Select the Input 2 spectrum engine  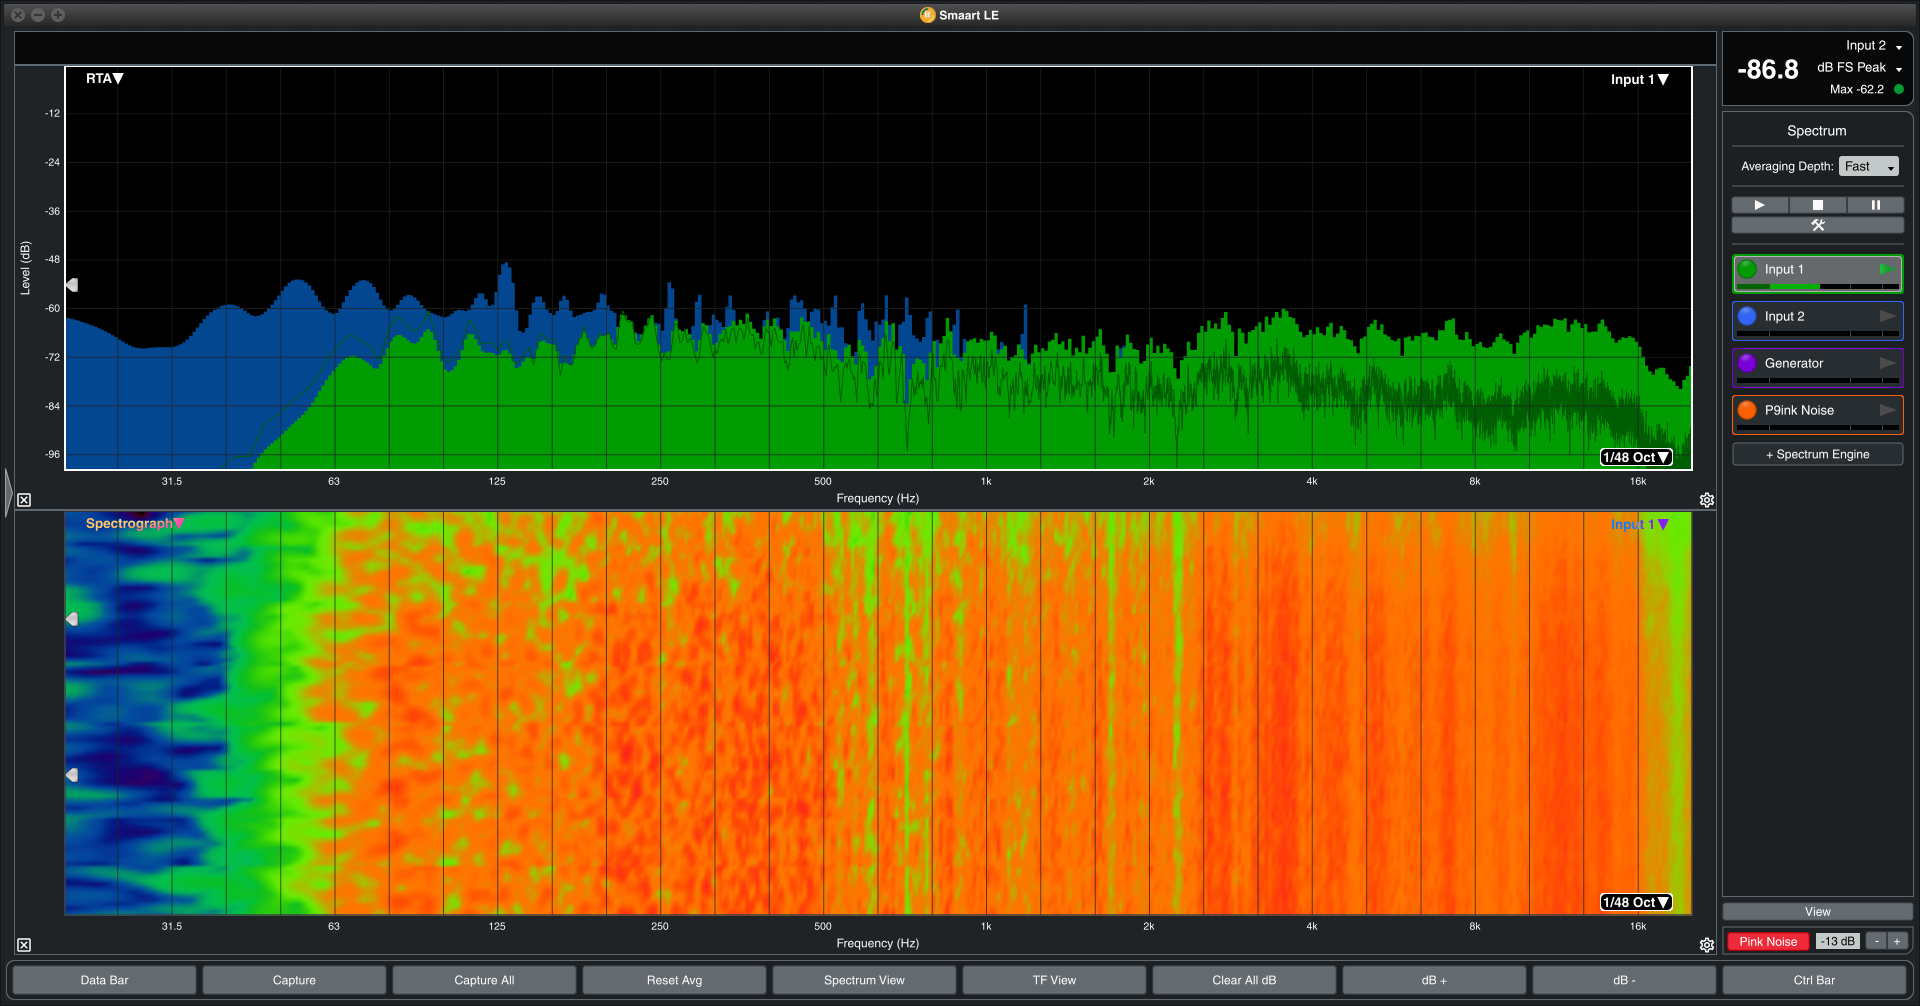pos(1818,320)
